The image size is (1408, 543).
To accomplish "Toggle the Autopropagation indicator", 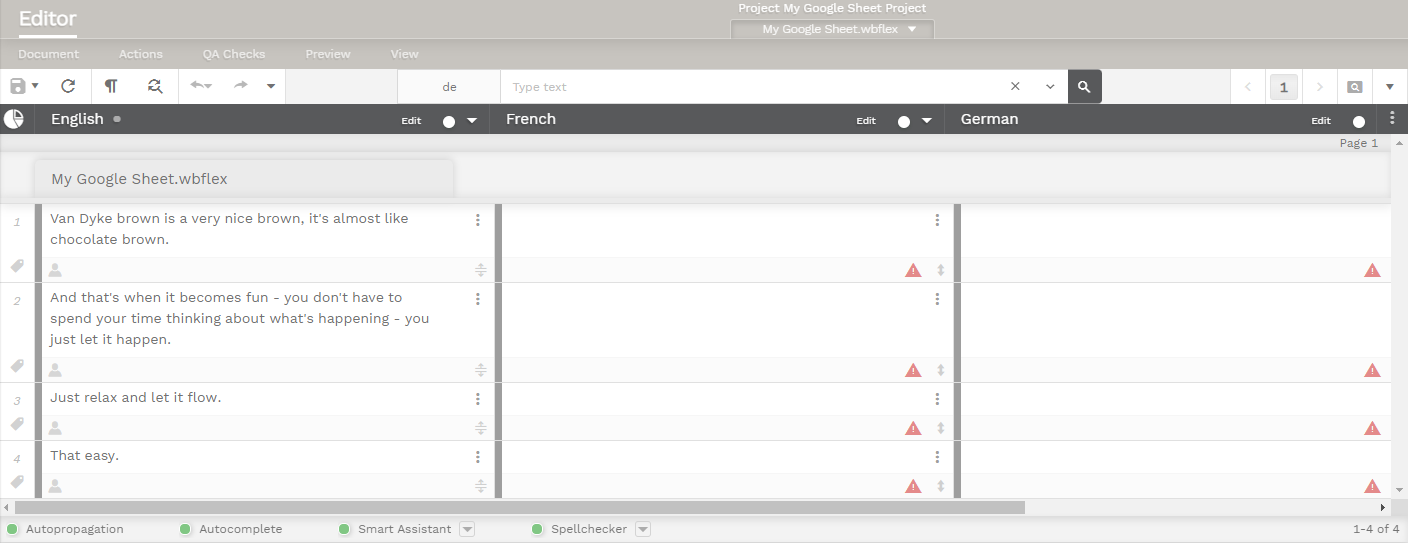I will [x=13, y=529].
